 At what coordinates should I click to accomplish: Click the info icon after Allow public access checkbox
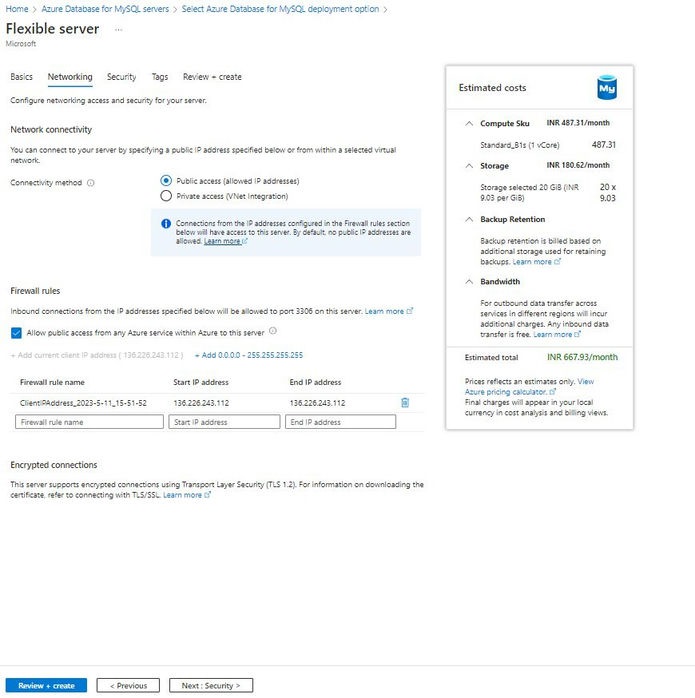pyautogui.click(x=273, y=331)
